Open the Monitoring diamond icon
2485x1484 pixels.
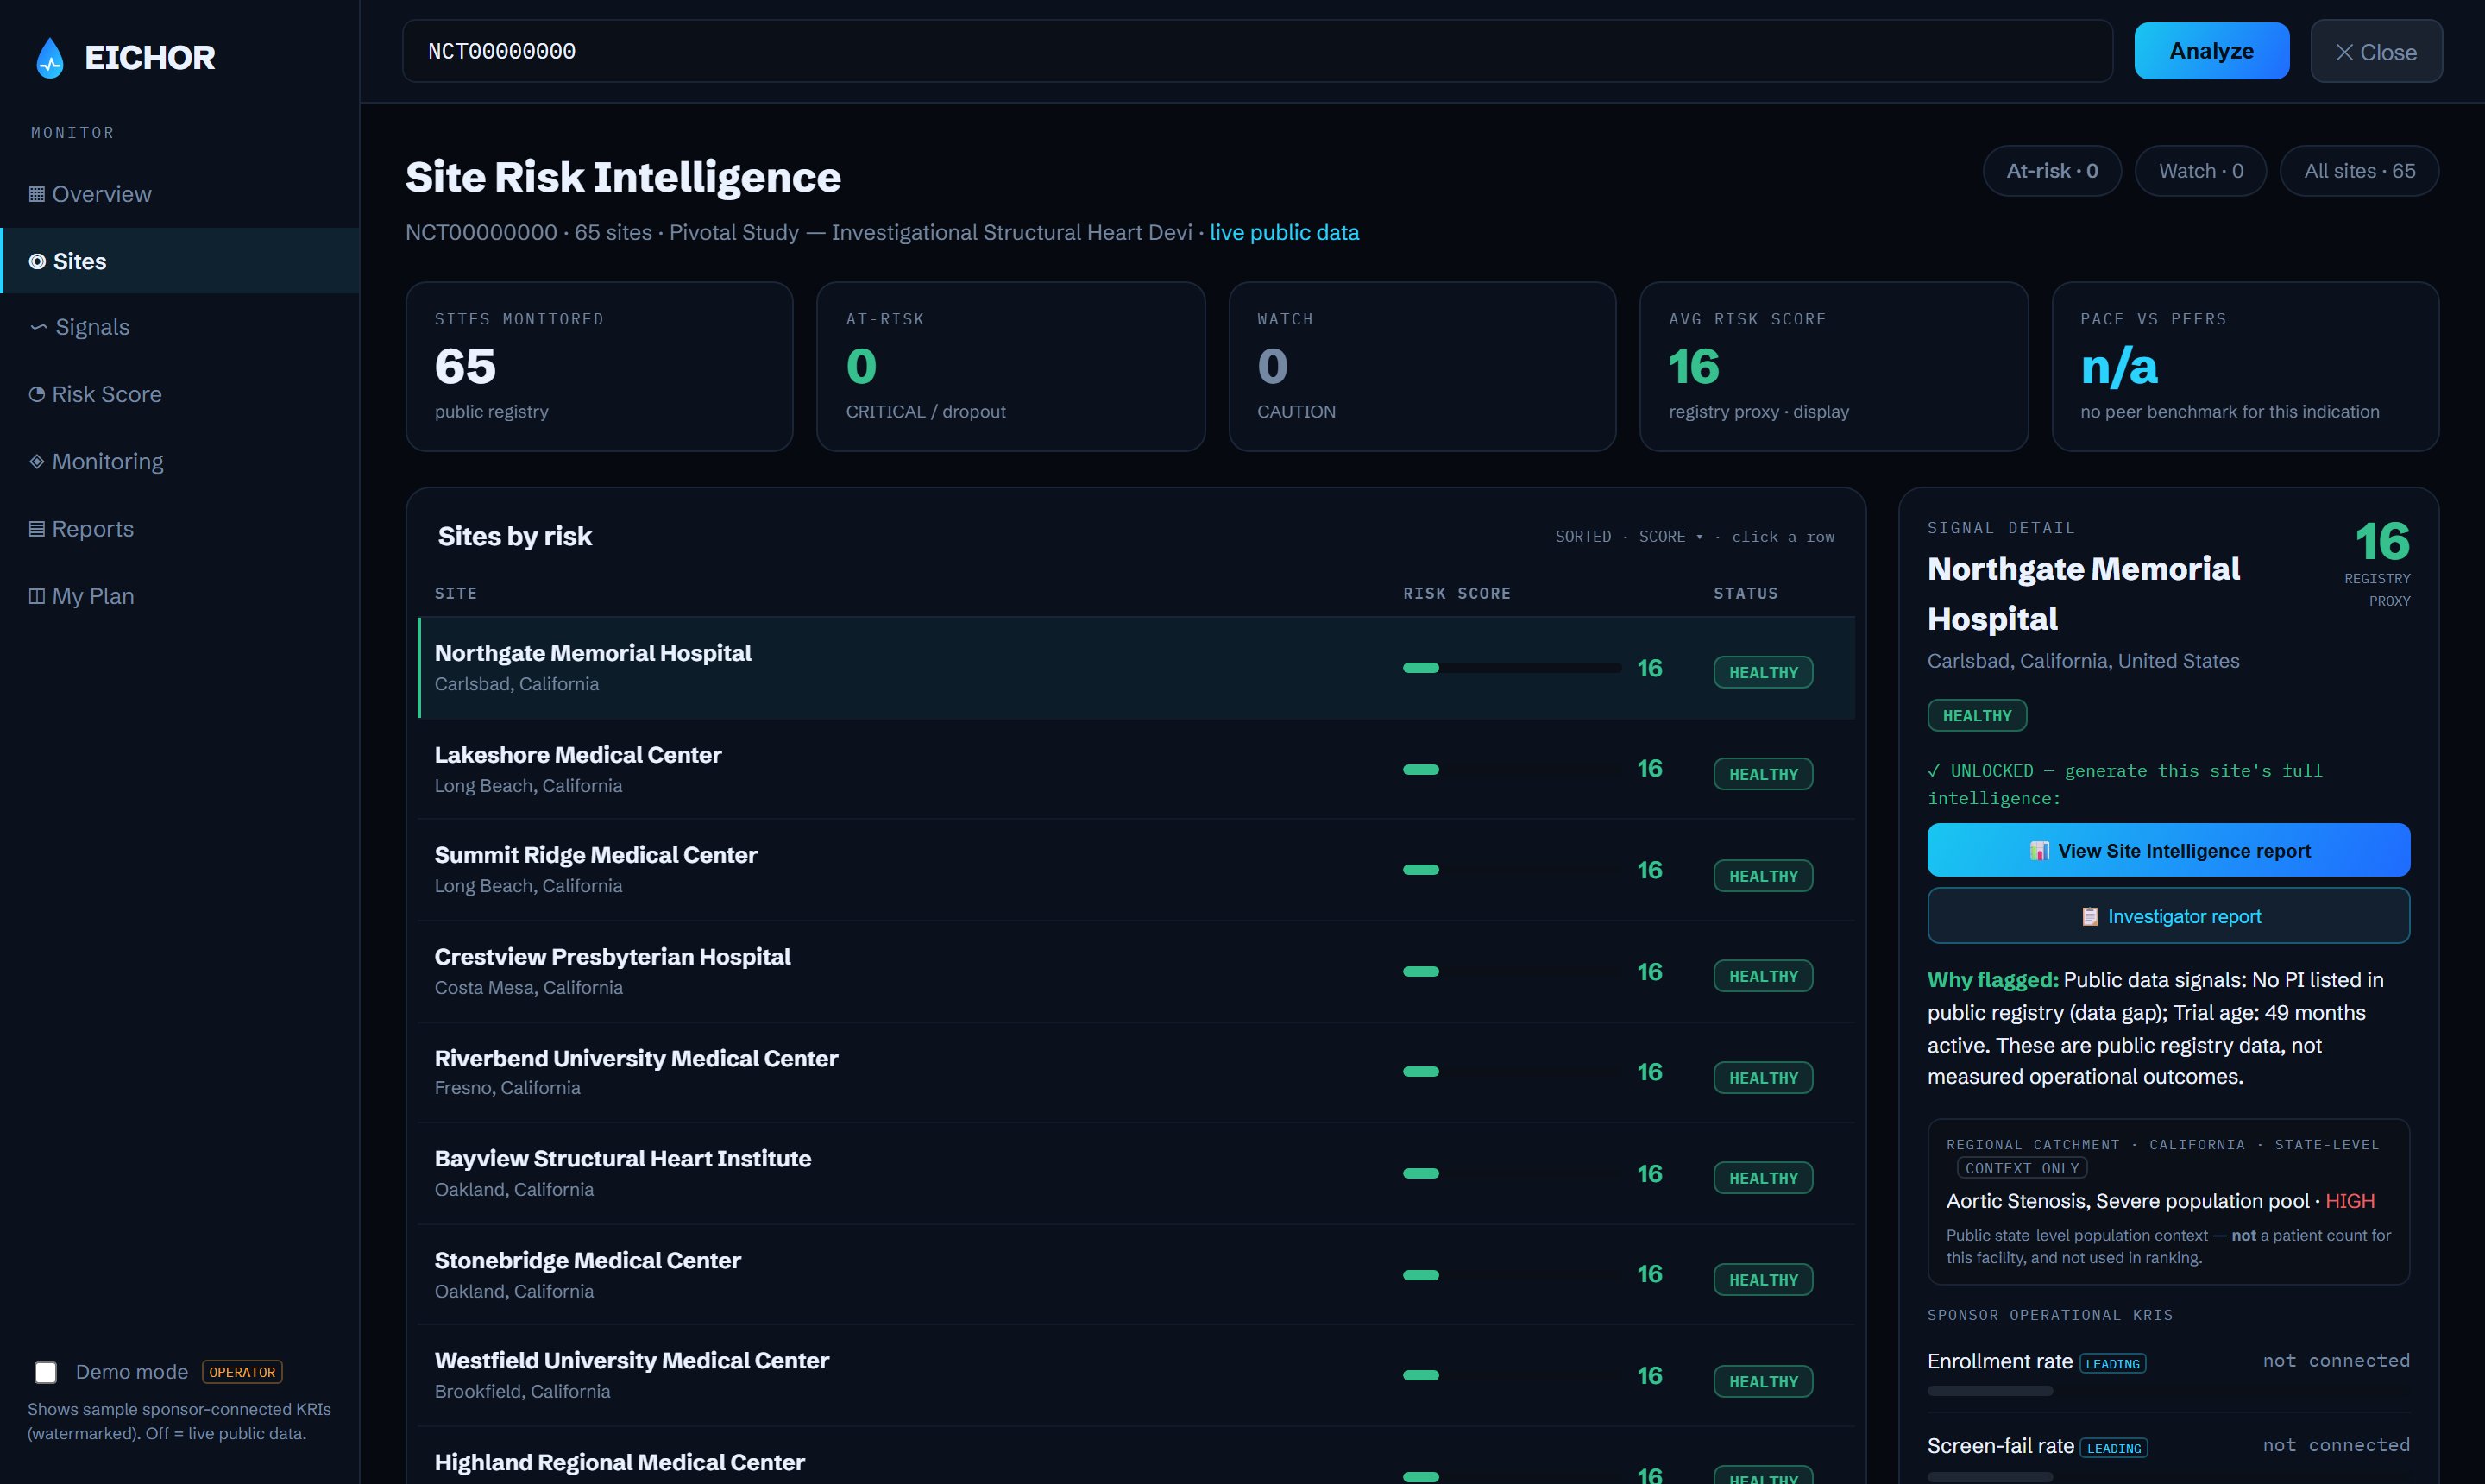37,461
